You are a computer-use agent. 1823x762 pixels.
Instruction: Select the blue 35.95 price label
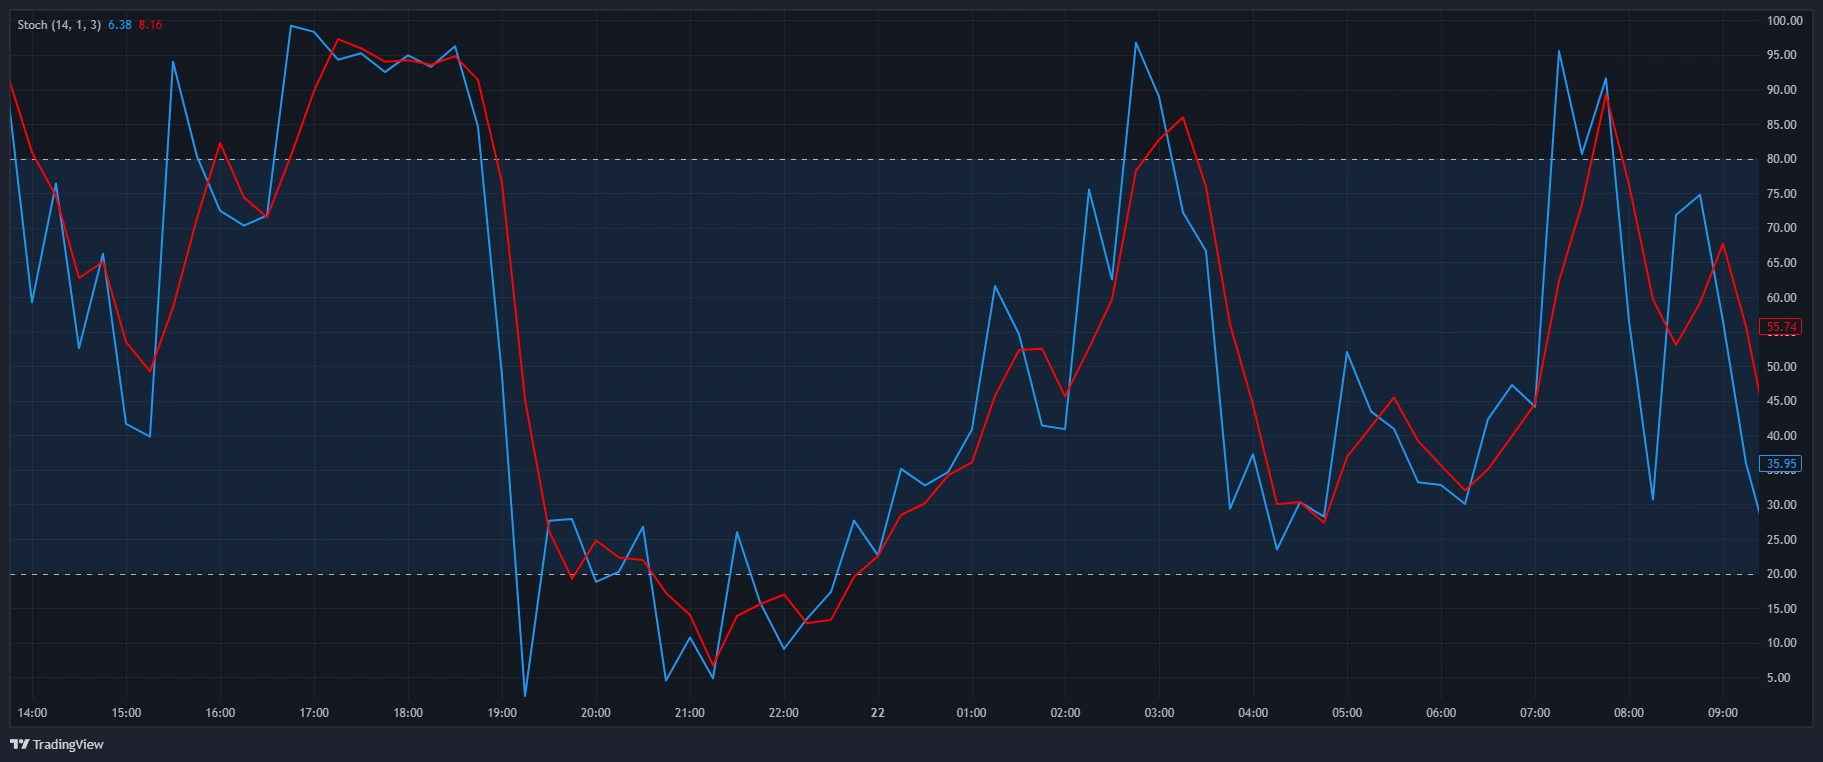pos(1782,464)
